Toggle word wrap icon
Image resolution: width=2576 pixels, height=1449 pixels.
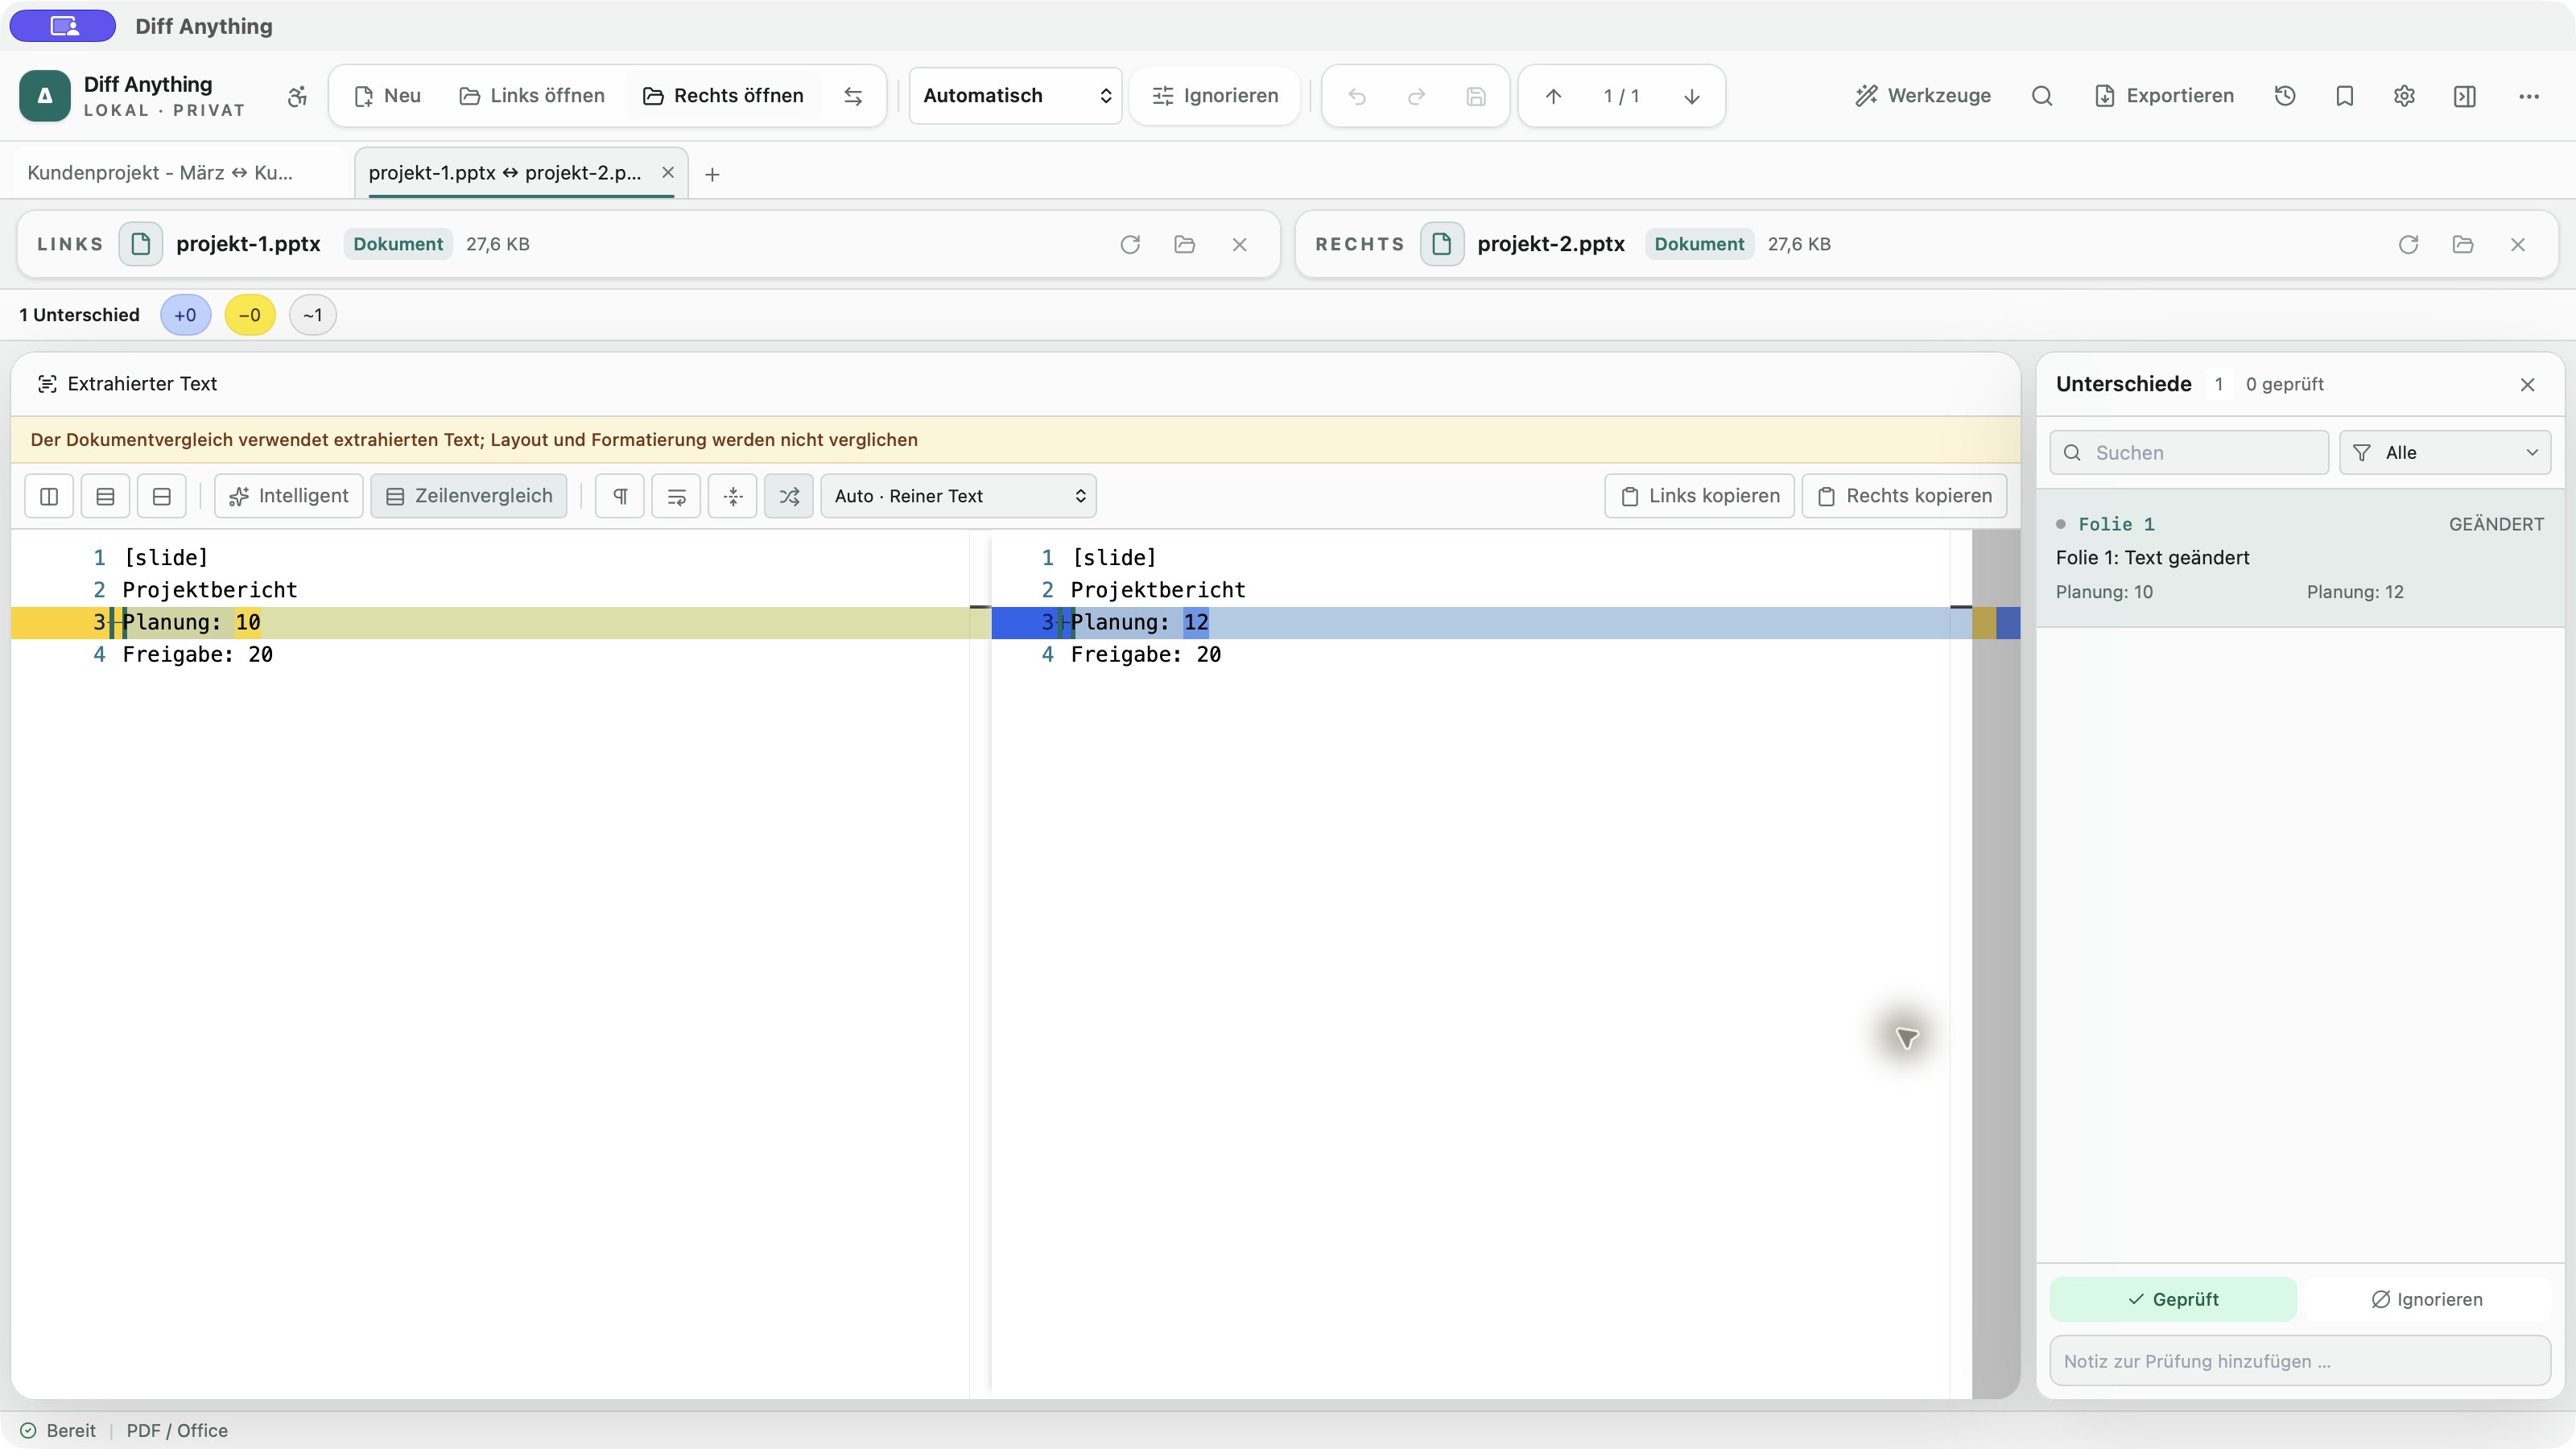(x=677, y=496)
